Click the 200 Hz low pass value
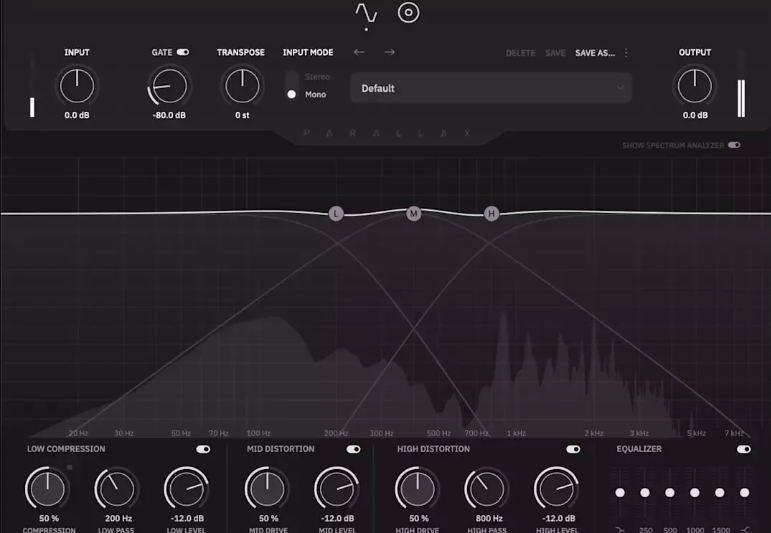The height and width of the screenshot is (533, 771). (x=118, y=518)
